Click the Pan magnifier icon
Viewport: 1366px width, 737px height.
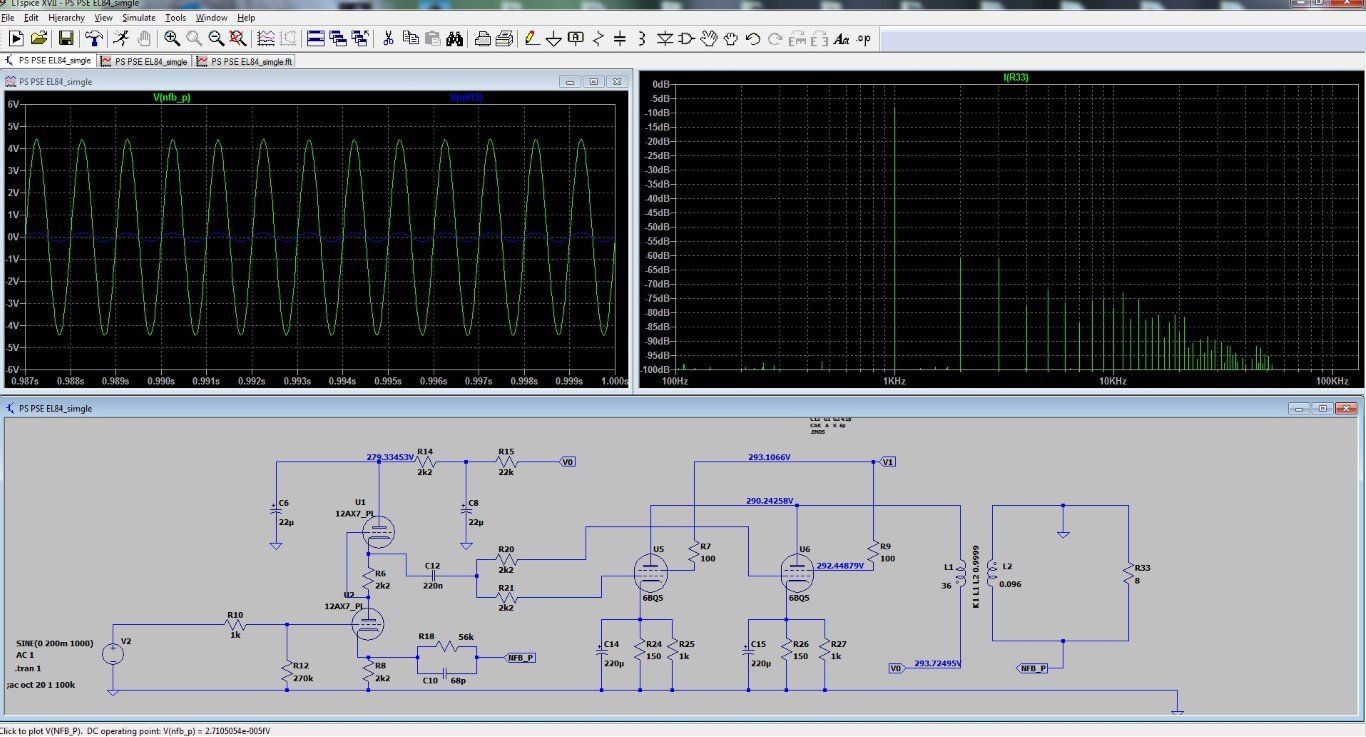[x=194, y=38]
